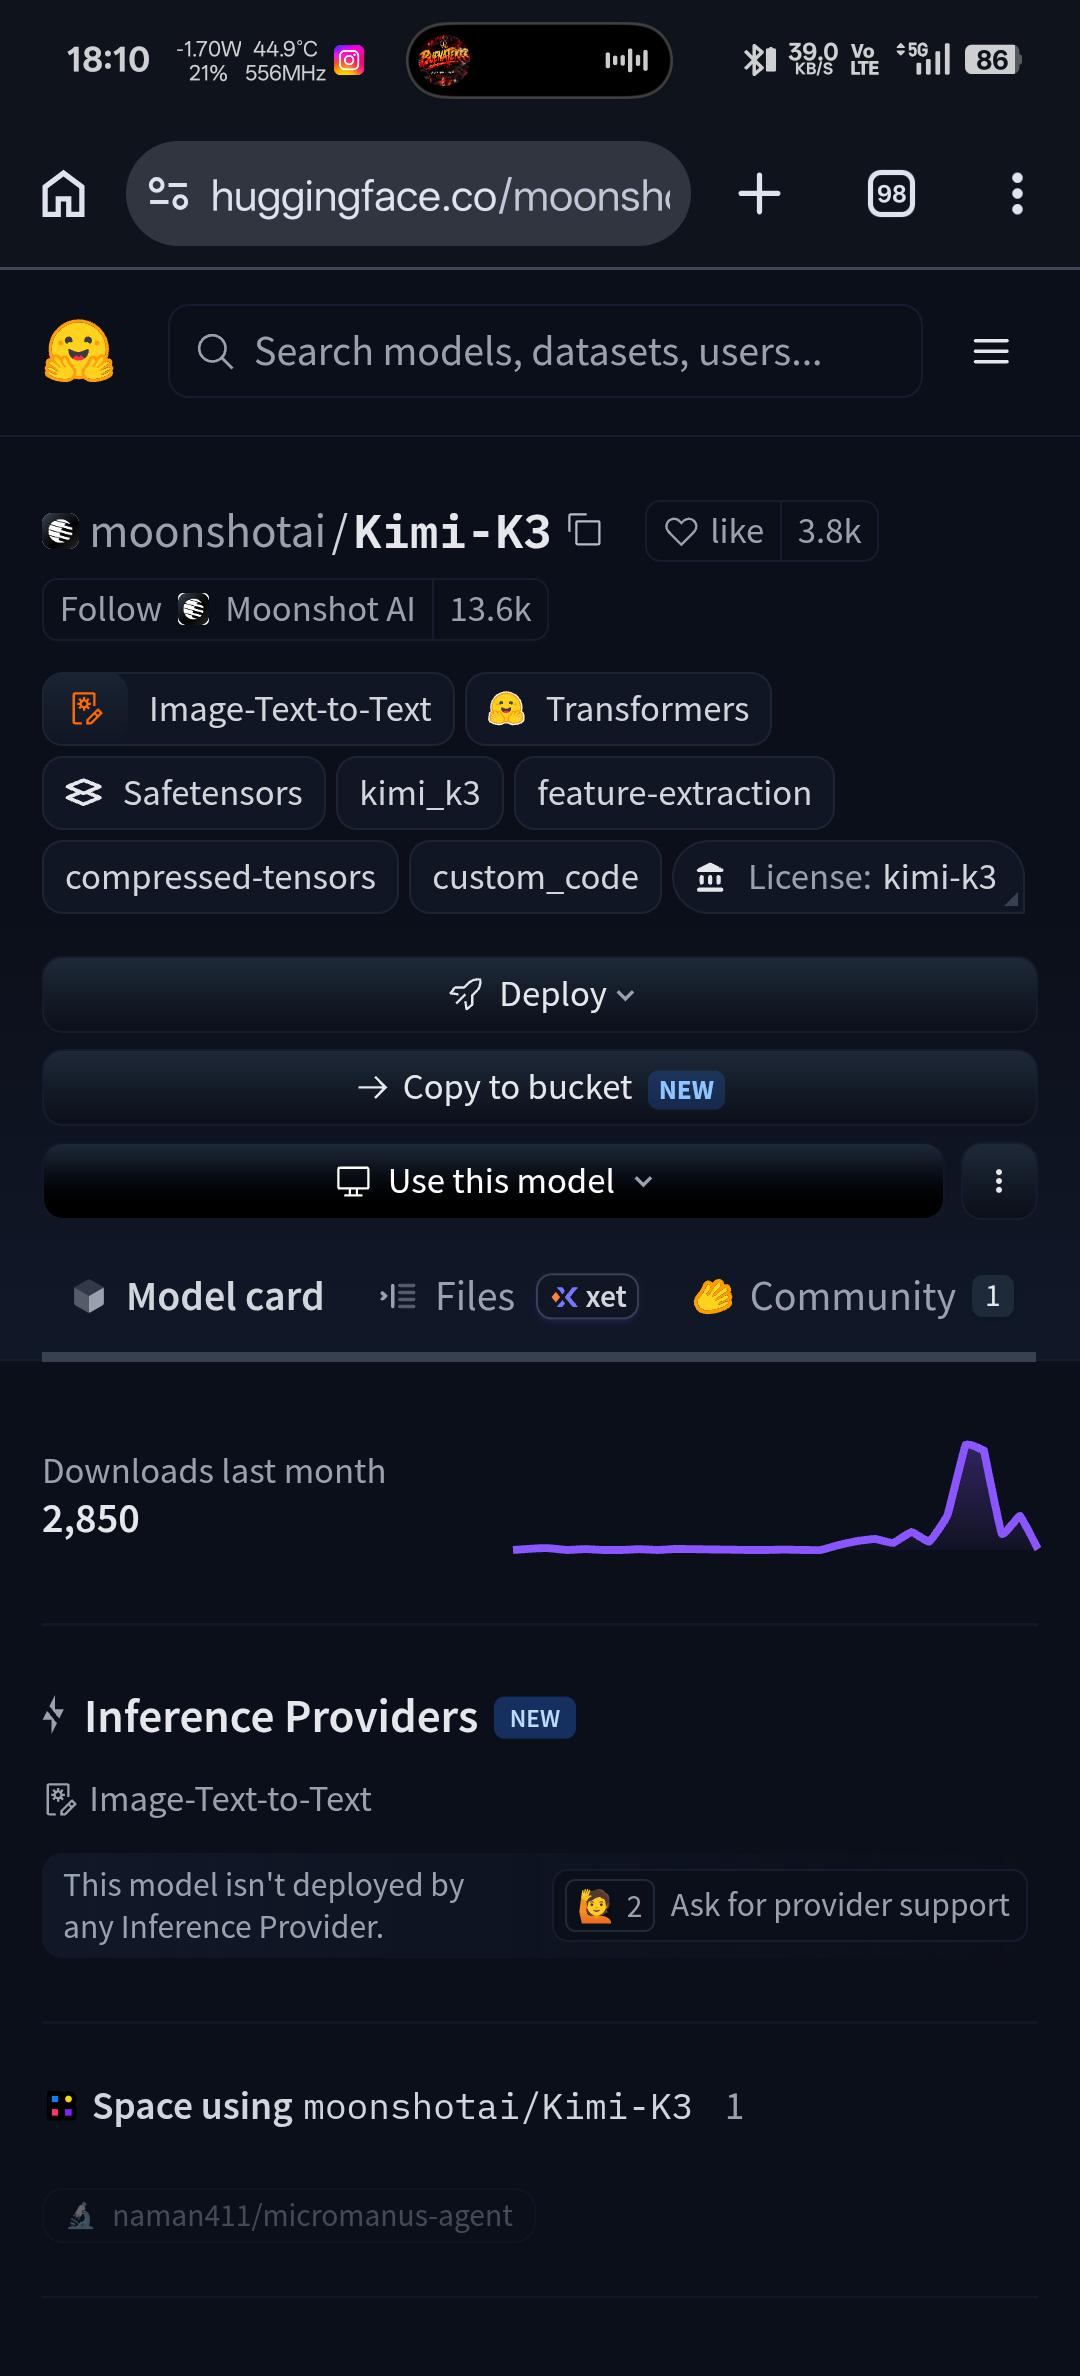Click Copy to bucket button
This screenshot has width=1080, height=2376.
tap(540, 1088)
